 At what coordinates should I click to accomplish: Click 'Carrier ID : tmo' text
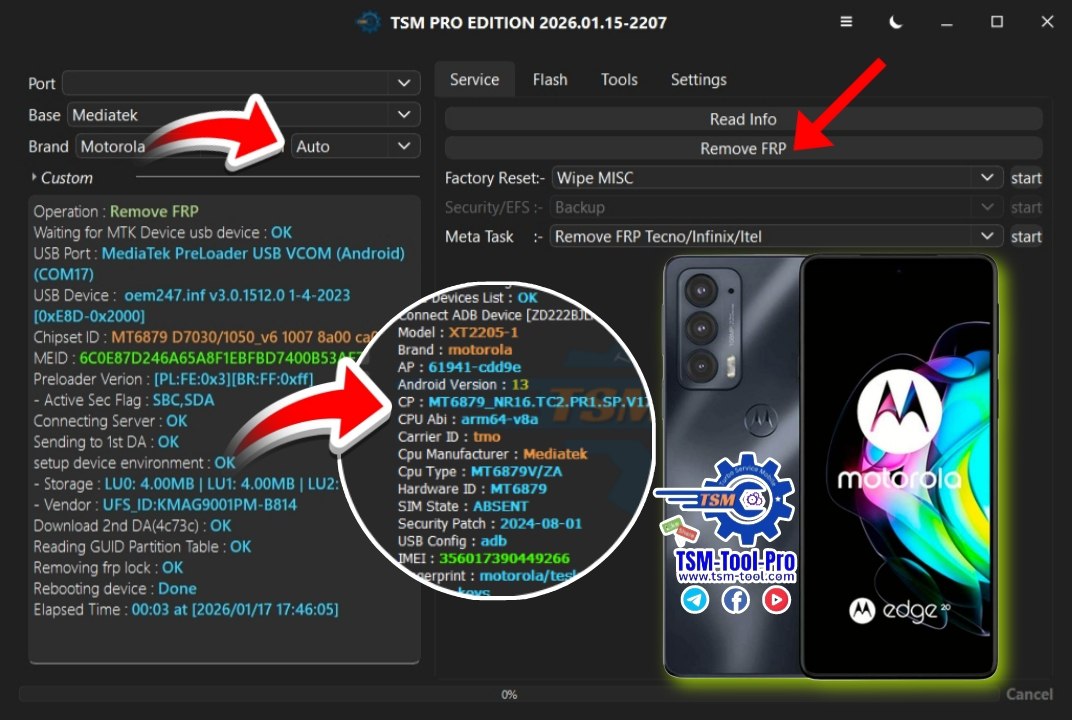[449, 436]
